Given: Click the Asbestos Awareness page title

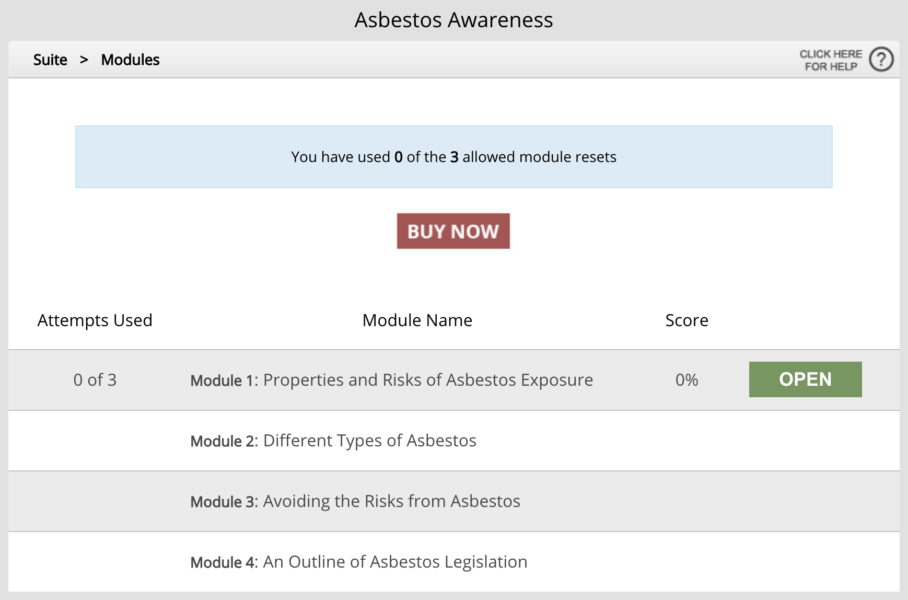Looking at the screenshot, I should [454, 20].
